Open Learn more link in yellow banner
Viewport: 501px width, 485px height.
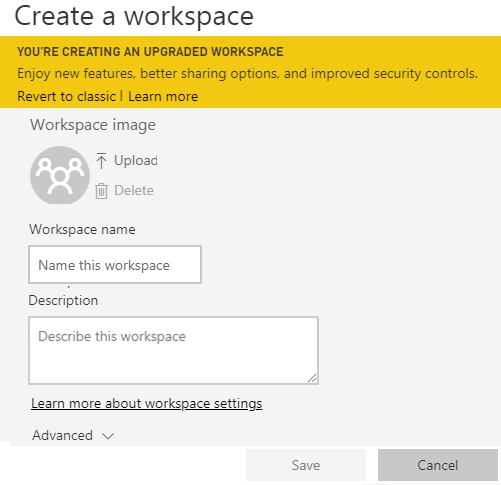(163, 96)
